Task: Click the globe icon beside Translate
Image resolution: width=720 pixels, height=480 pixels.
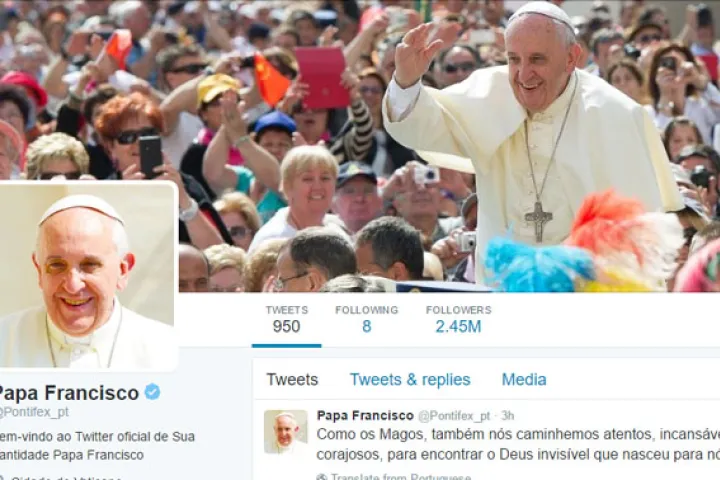Action: (322, 477)
